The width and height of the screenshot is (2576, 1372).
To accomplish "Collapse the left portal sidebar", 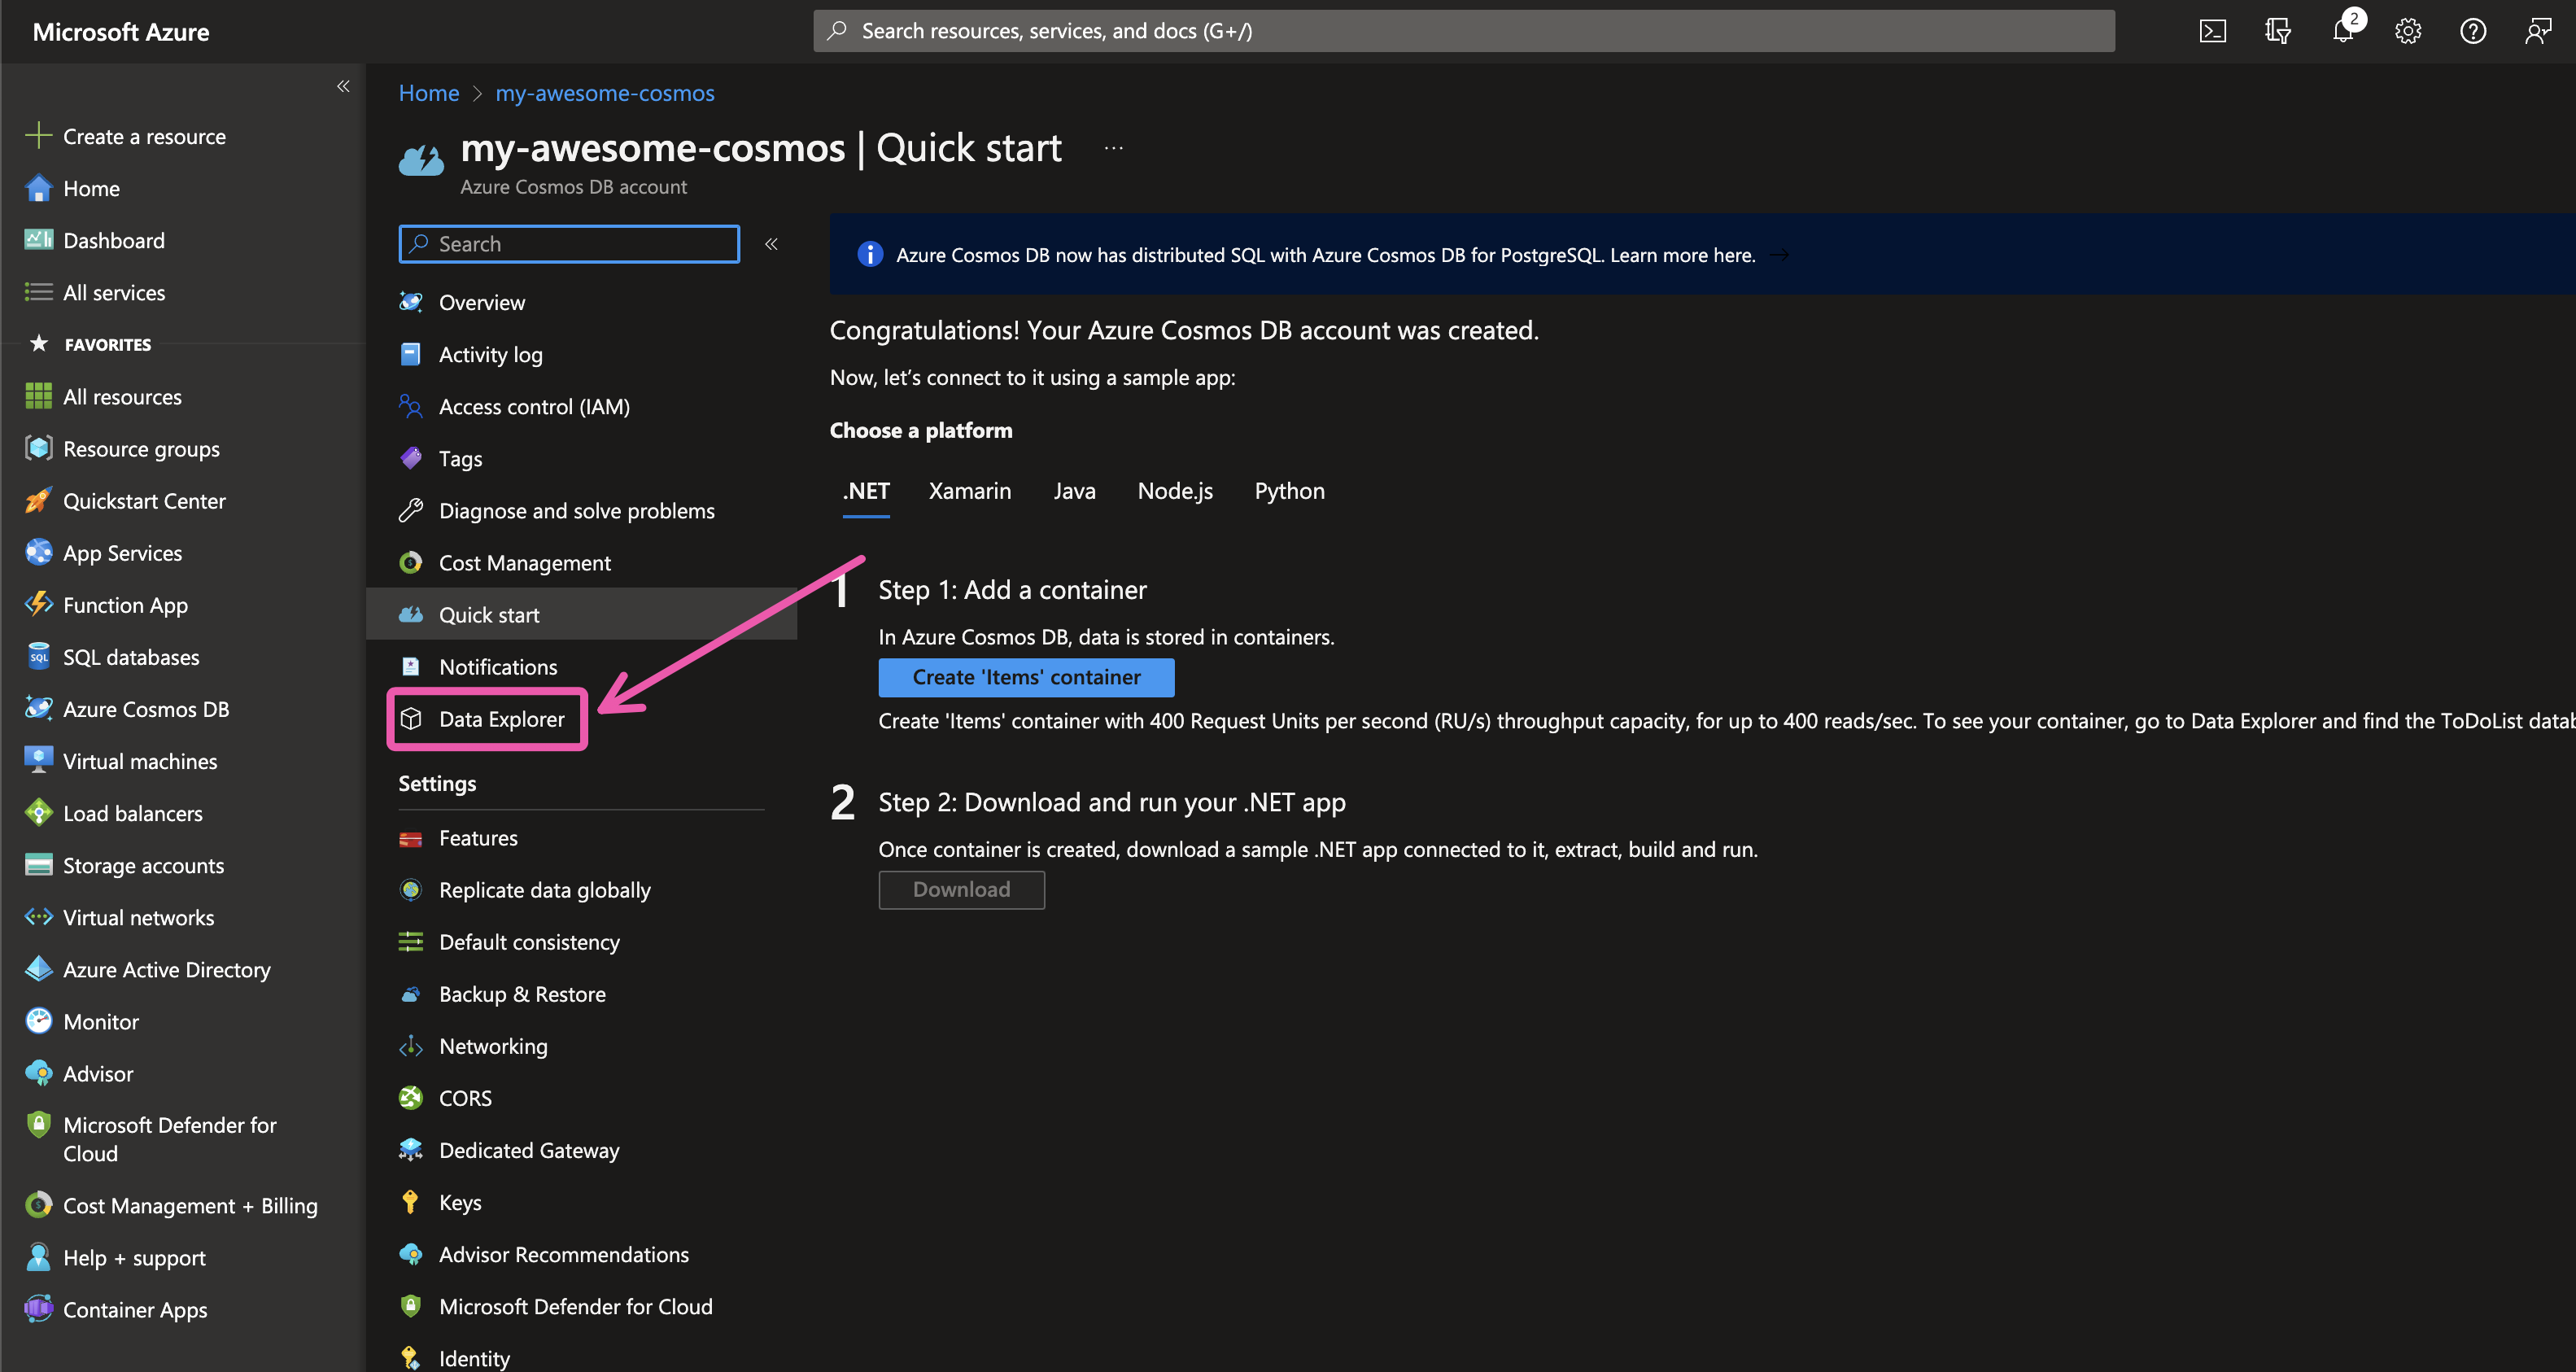I will coord(343,86).
